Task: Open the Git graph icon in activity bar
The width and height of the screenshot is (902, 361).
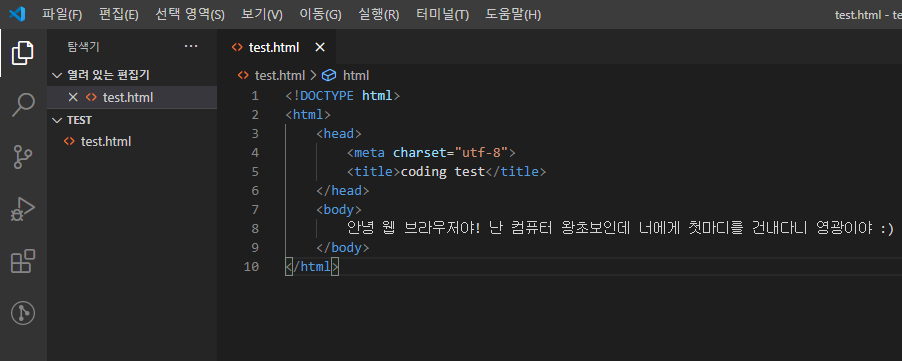Action: pyautogui.click(x=23, y=313)
